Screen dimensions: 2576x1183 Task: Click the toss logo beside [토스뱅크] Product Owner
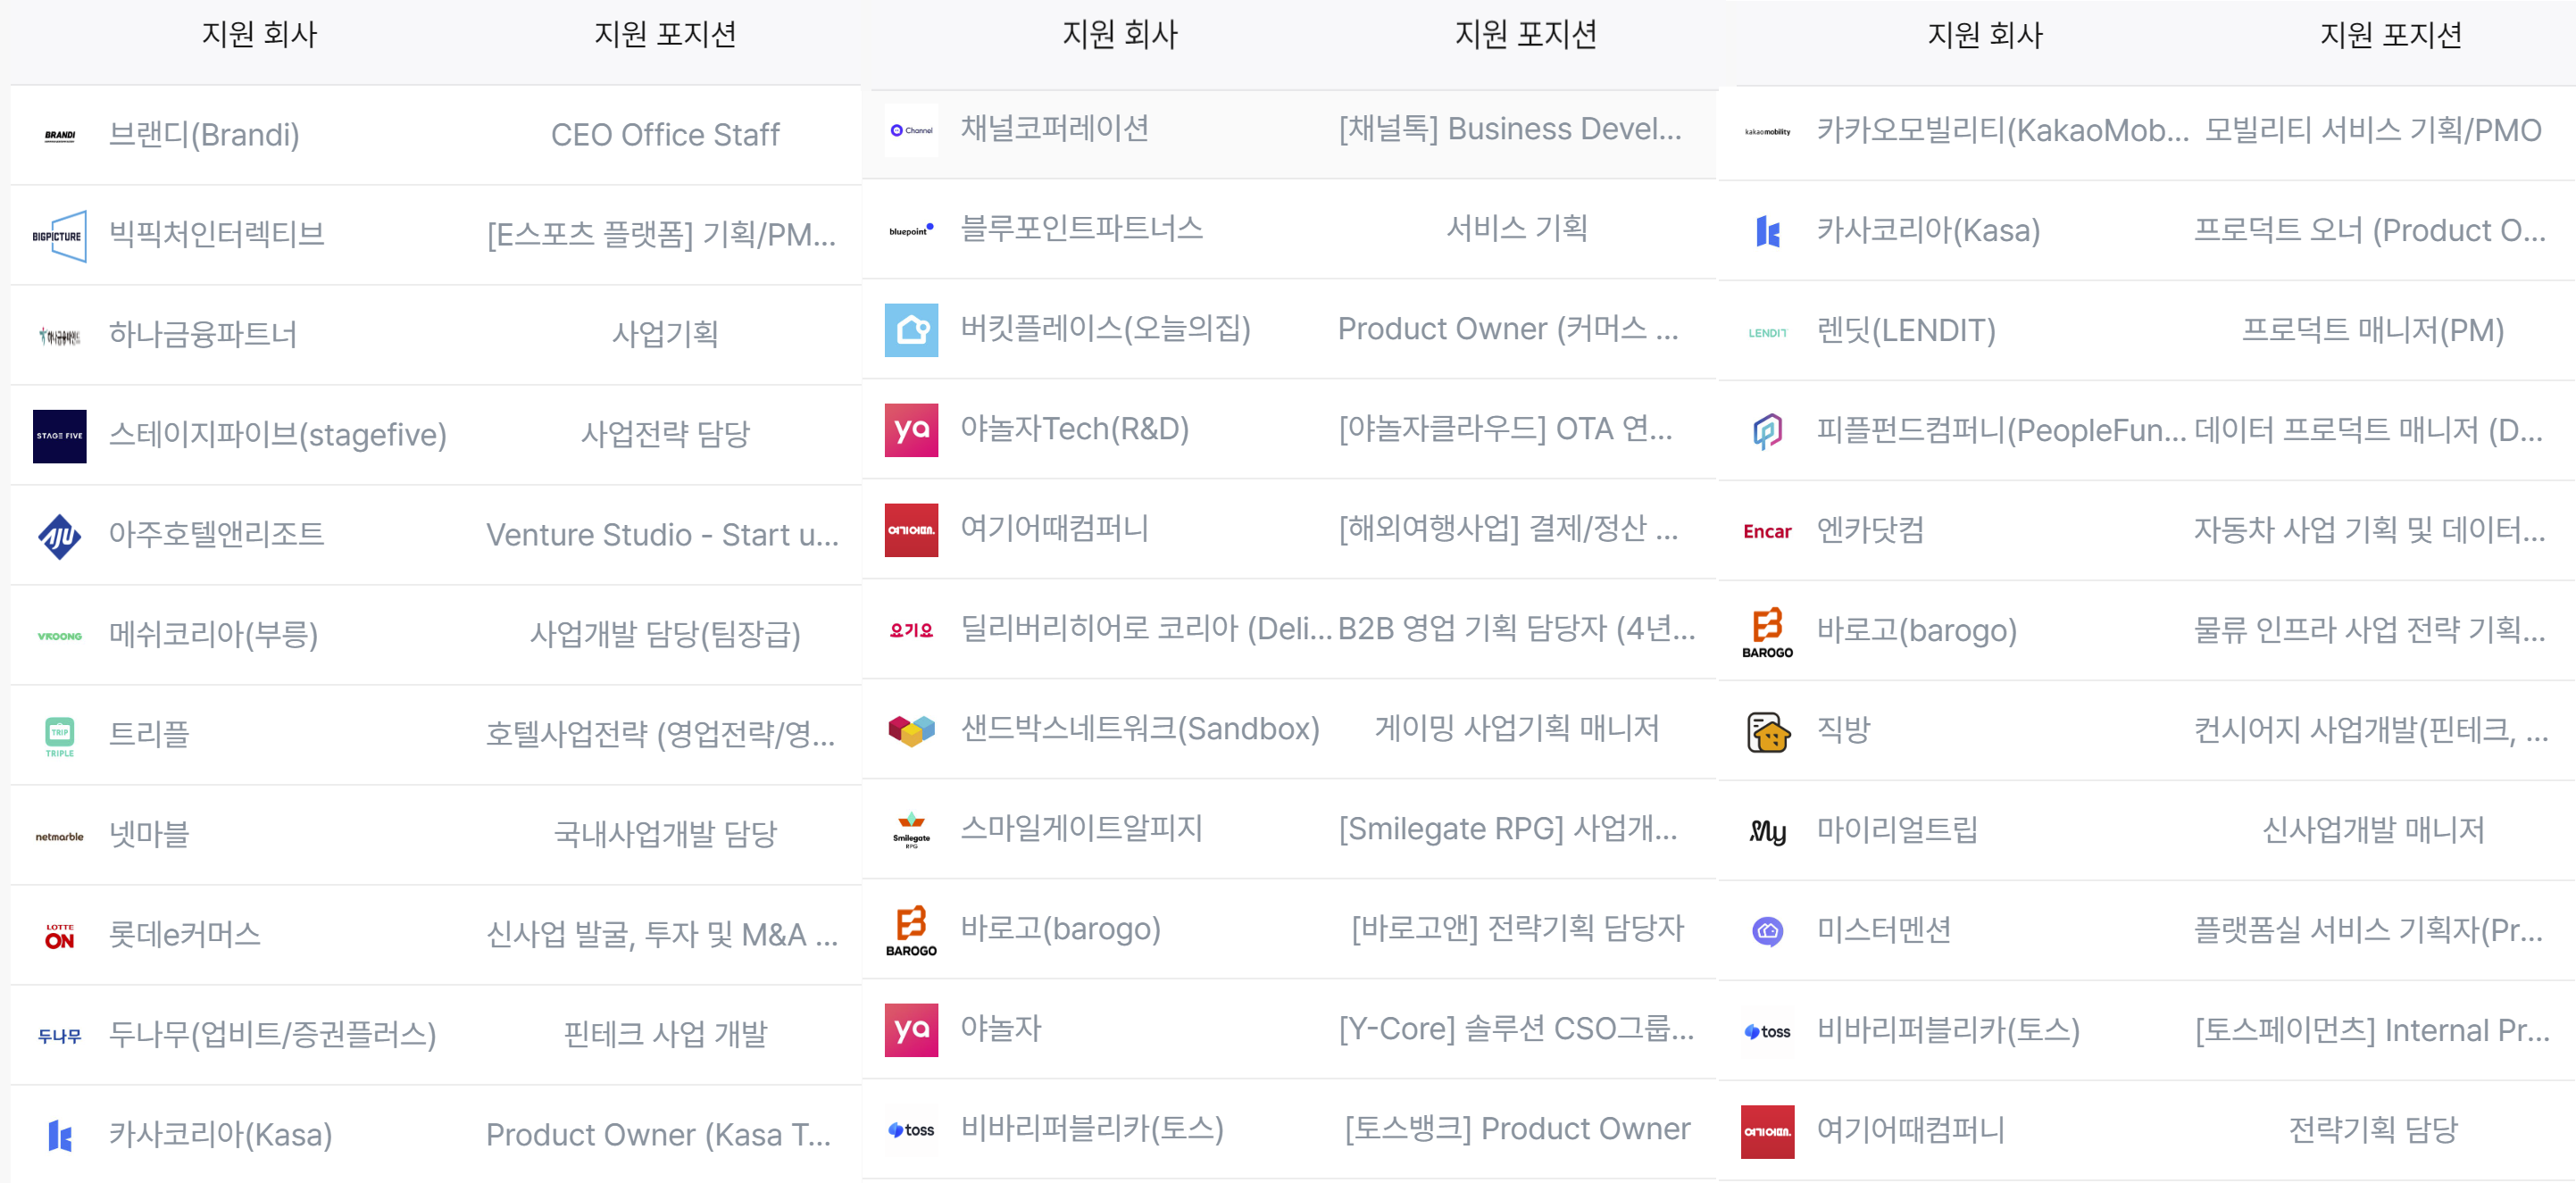coord(911,1130)
